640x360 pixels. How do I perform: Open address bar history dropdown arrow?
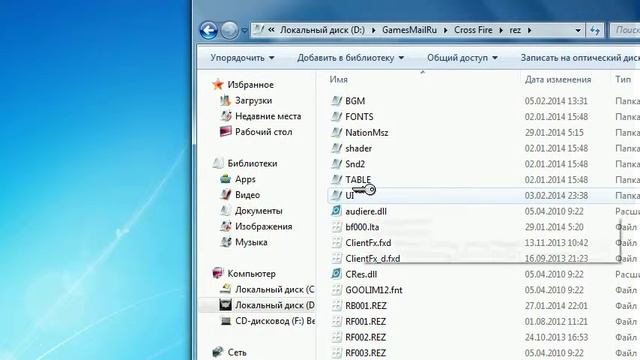(578, 30)
